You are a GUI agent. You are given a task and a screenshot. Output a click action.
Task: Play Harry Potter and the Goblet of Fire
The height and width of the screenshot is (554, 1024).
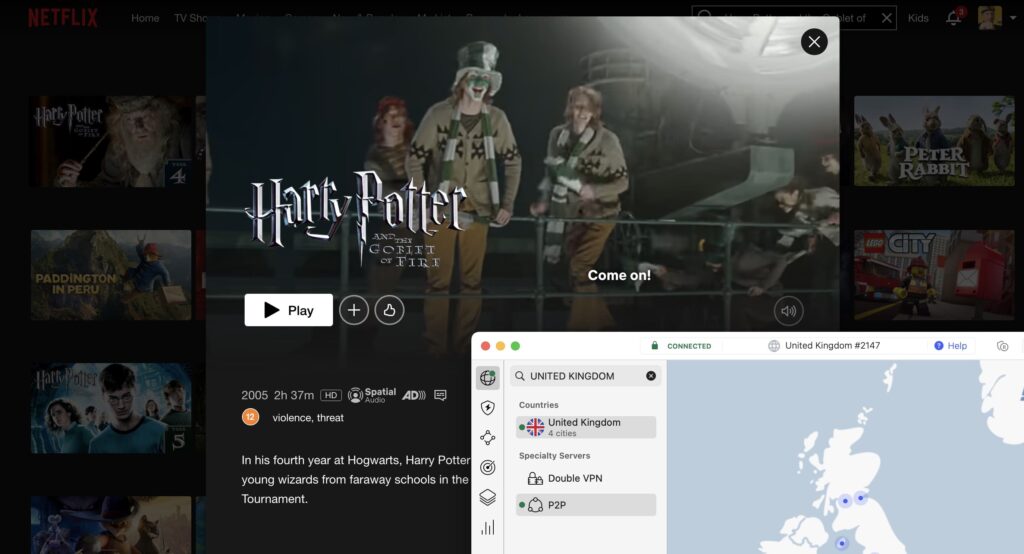(288, 310)
